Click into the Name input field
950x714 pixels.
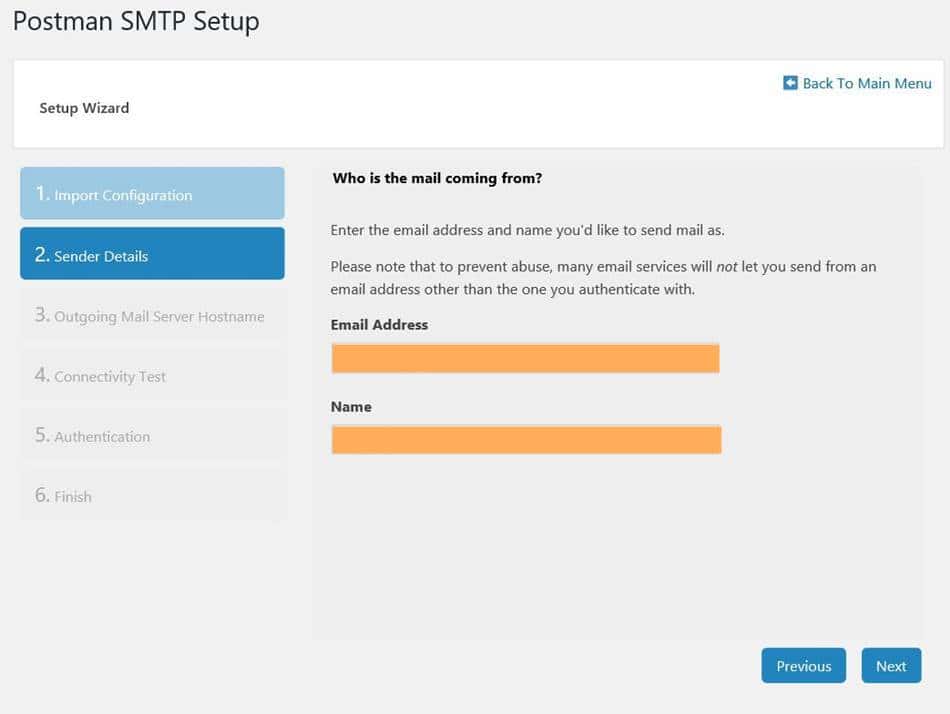coord(525,439)
